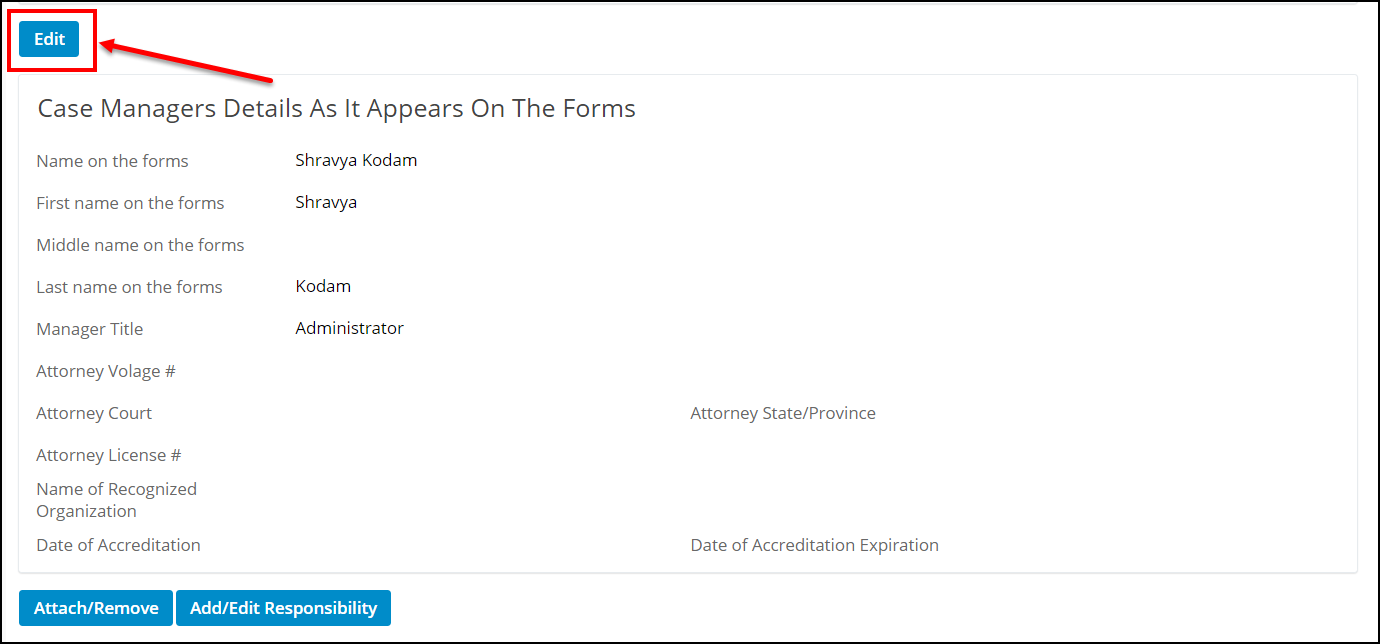Click the First name on the forms label
Viewport: 1380px width, 644px height.
[130, 202]
